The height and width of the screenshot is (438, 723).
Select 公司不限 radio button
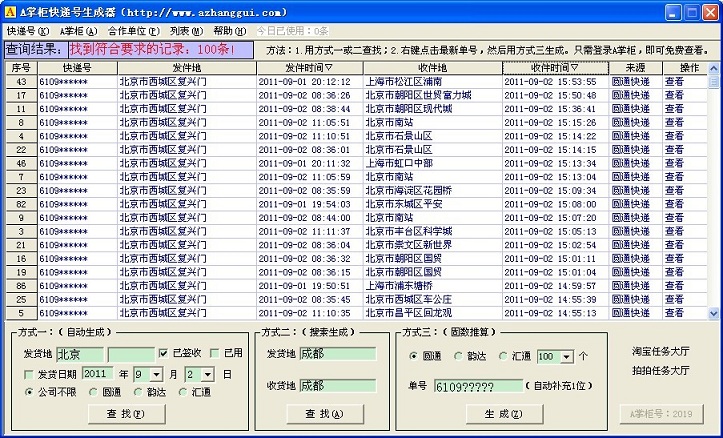click(x=30, y=392)
